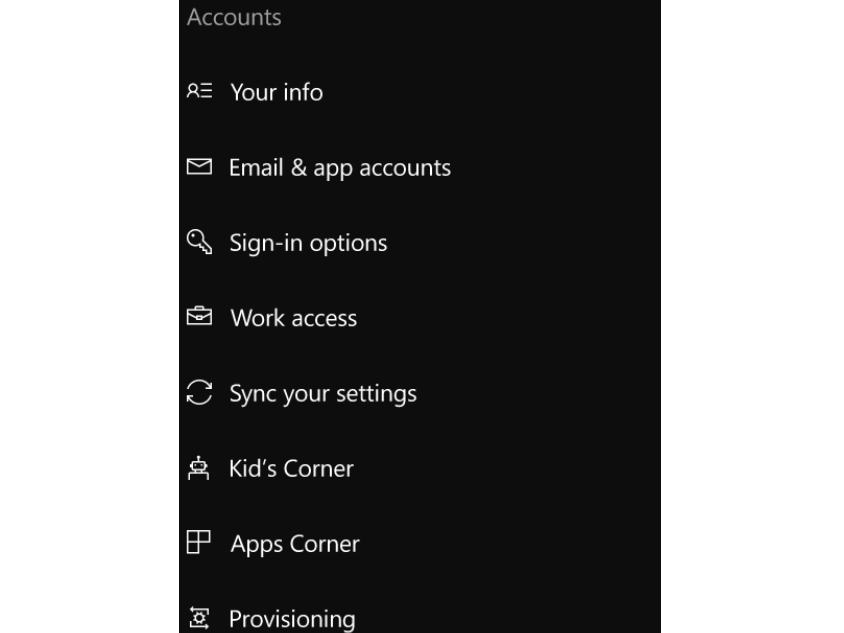The width and height of the screenshot is (844, 633).
Task: Click the Accounts page header
Action: click(x=234, y=17)
